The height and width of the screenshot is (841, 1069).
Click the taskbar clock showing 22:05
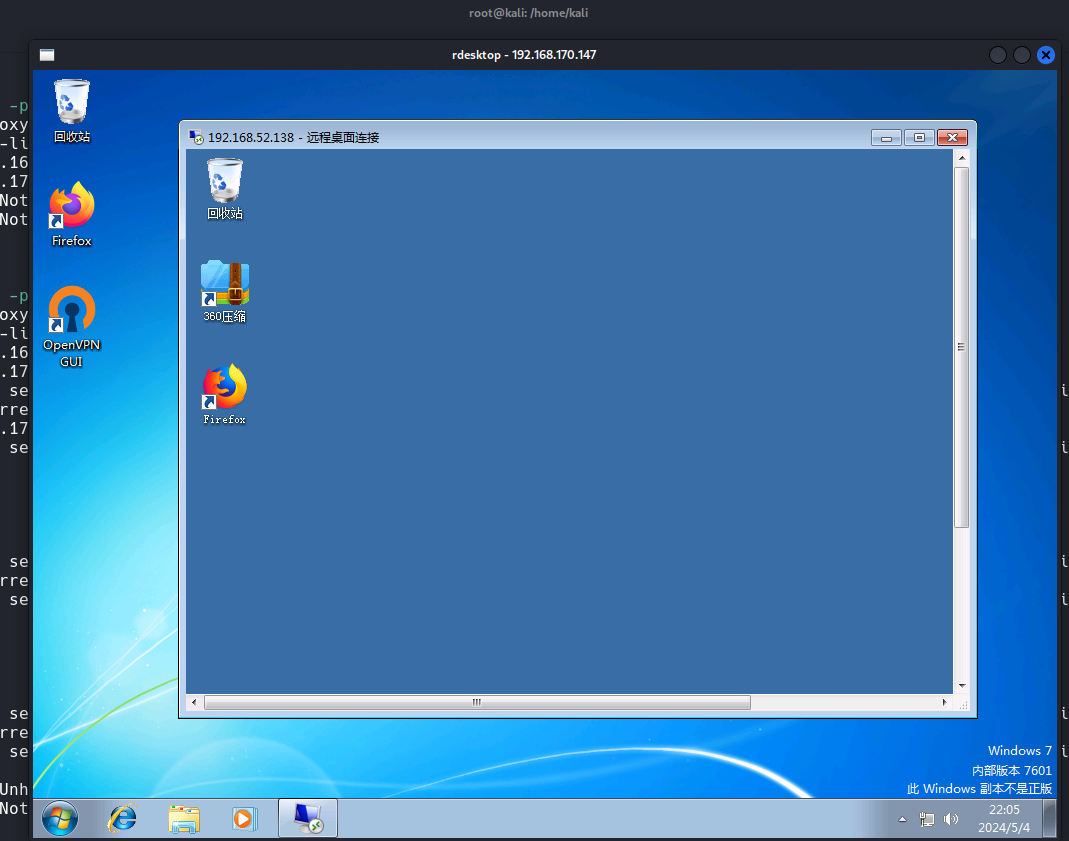1004,818
